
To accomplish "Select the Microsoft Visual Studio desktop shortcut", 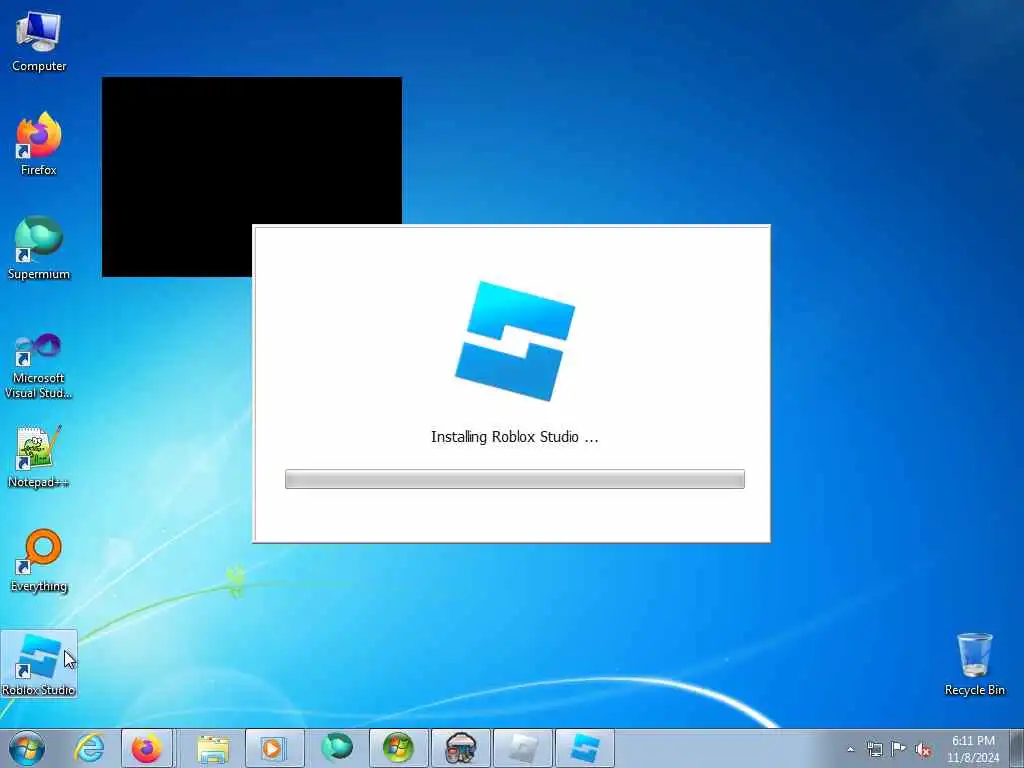I will tap(39, 366).
